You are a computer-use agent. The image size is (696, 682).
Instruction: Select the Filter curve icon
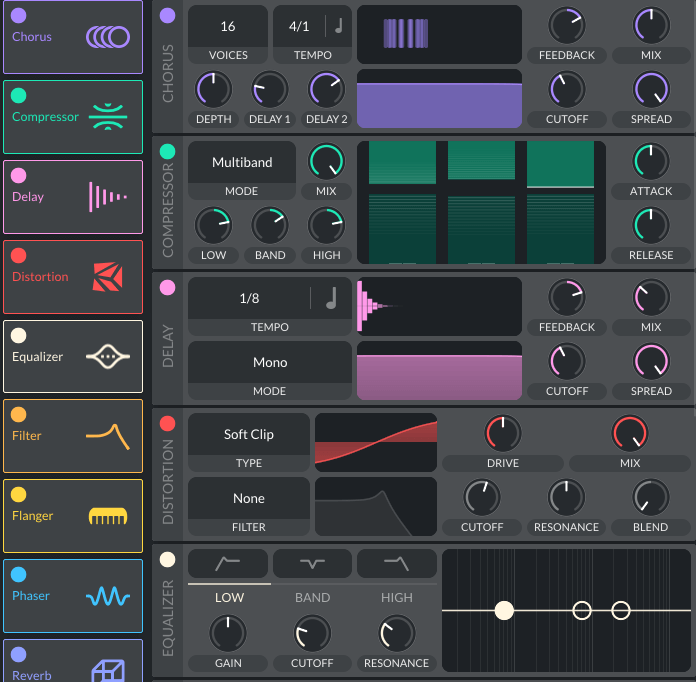click(x=108, y=435)
